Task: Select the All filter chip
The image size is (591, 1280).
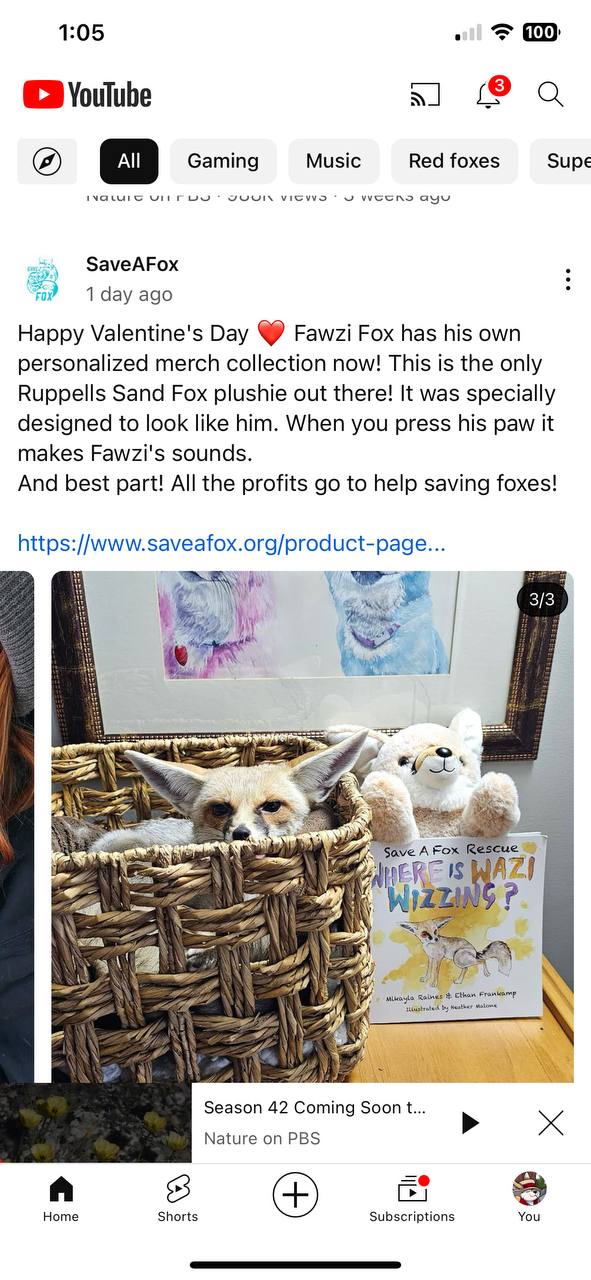Action: (129, 161)
